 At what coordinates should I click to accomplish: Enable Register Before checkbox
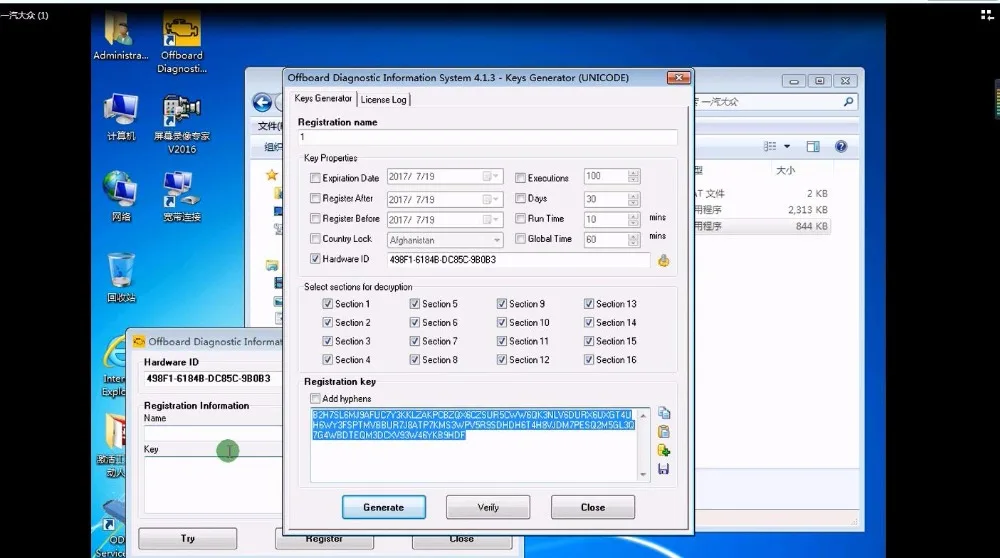[x=315, y=218]
